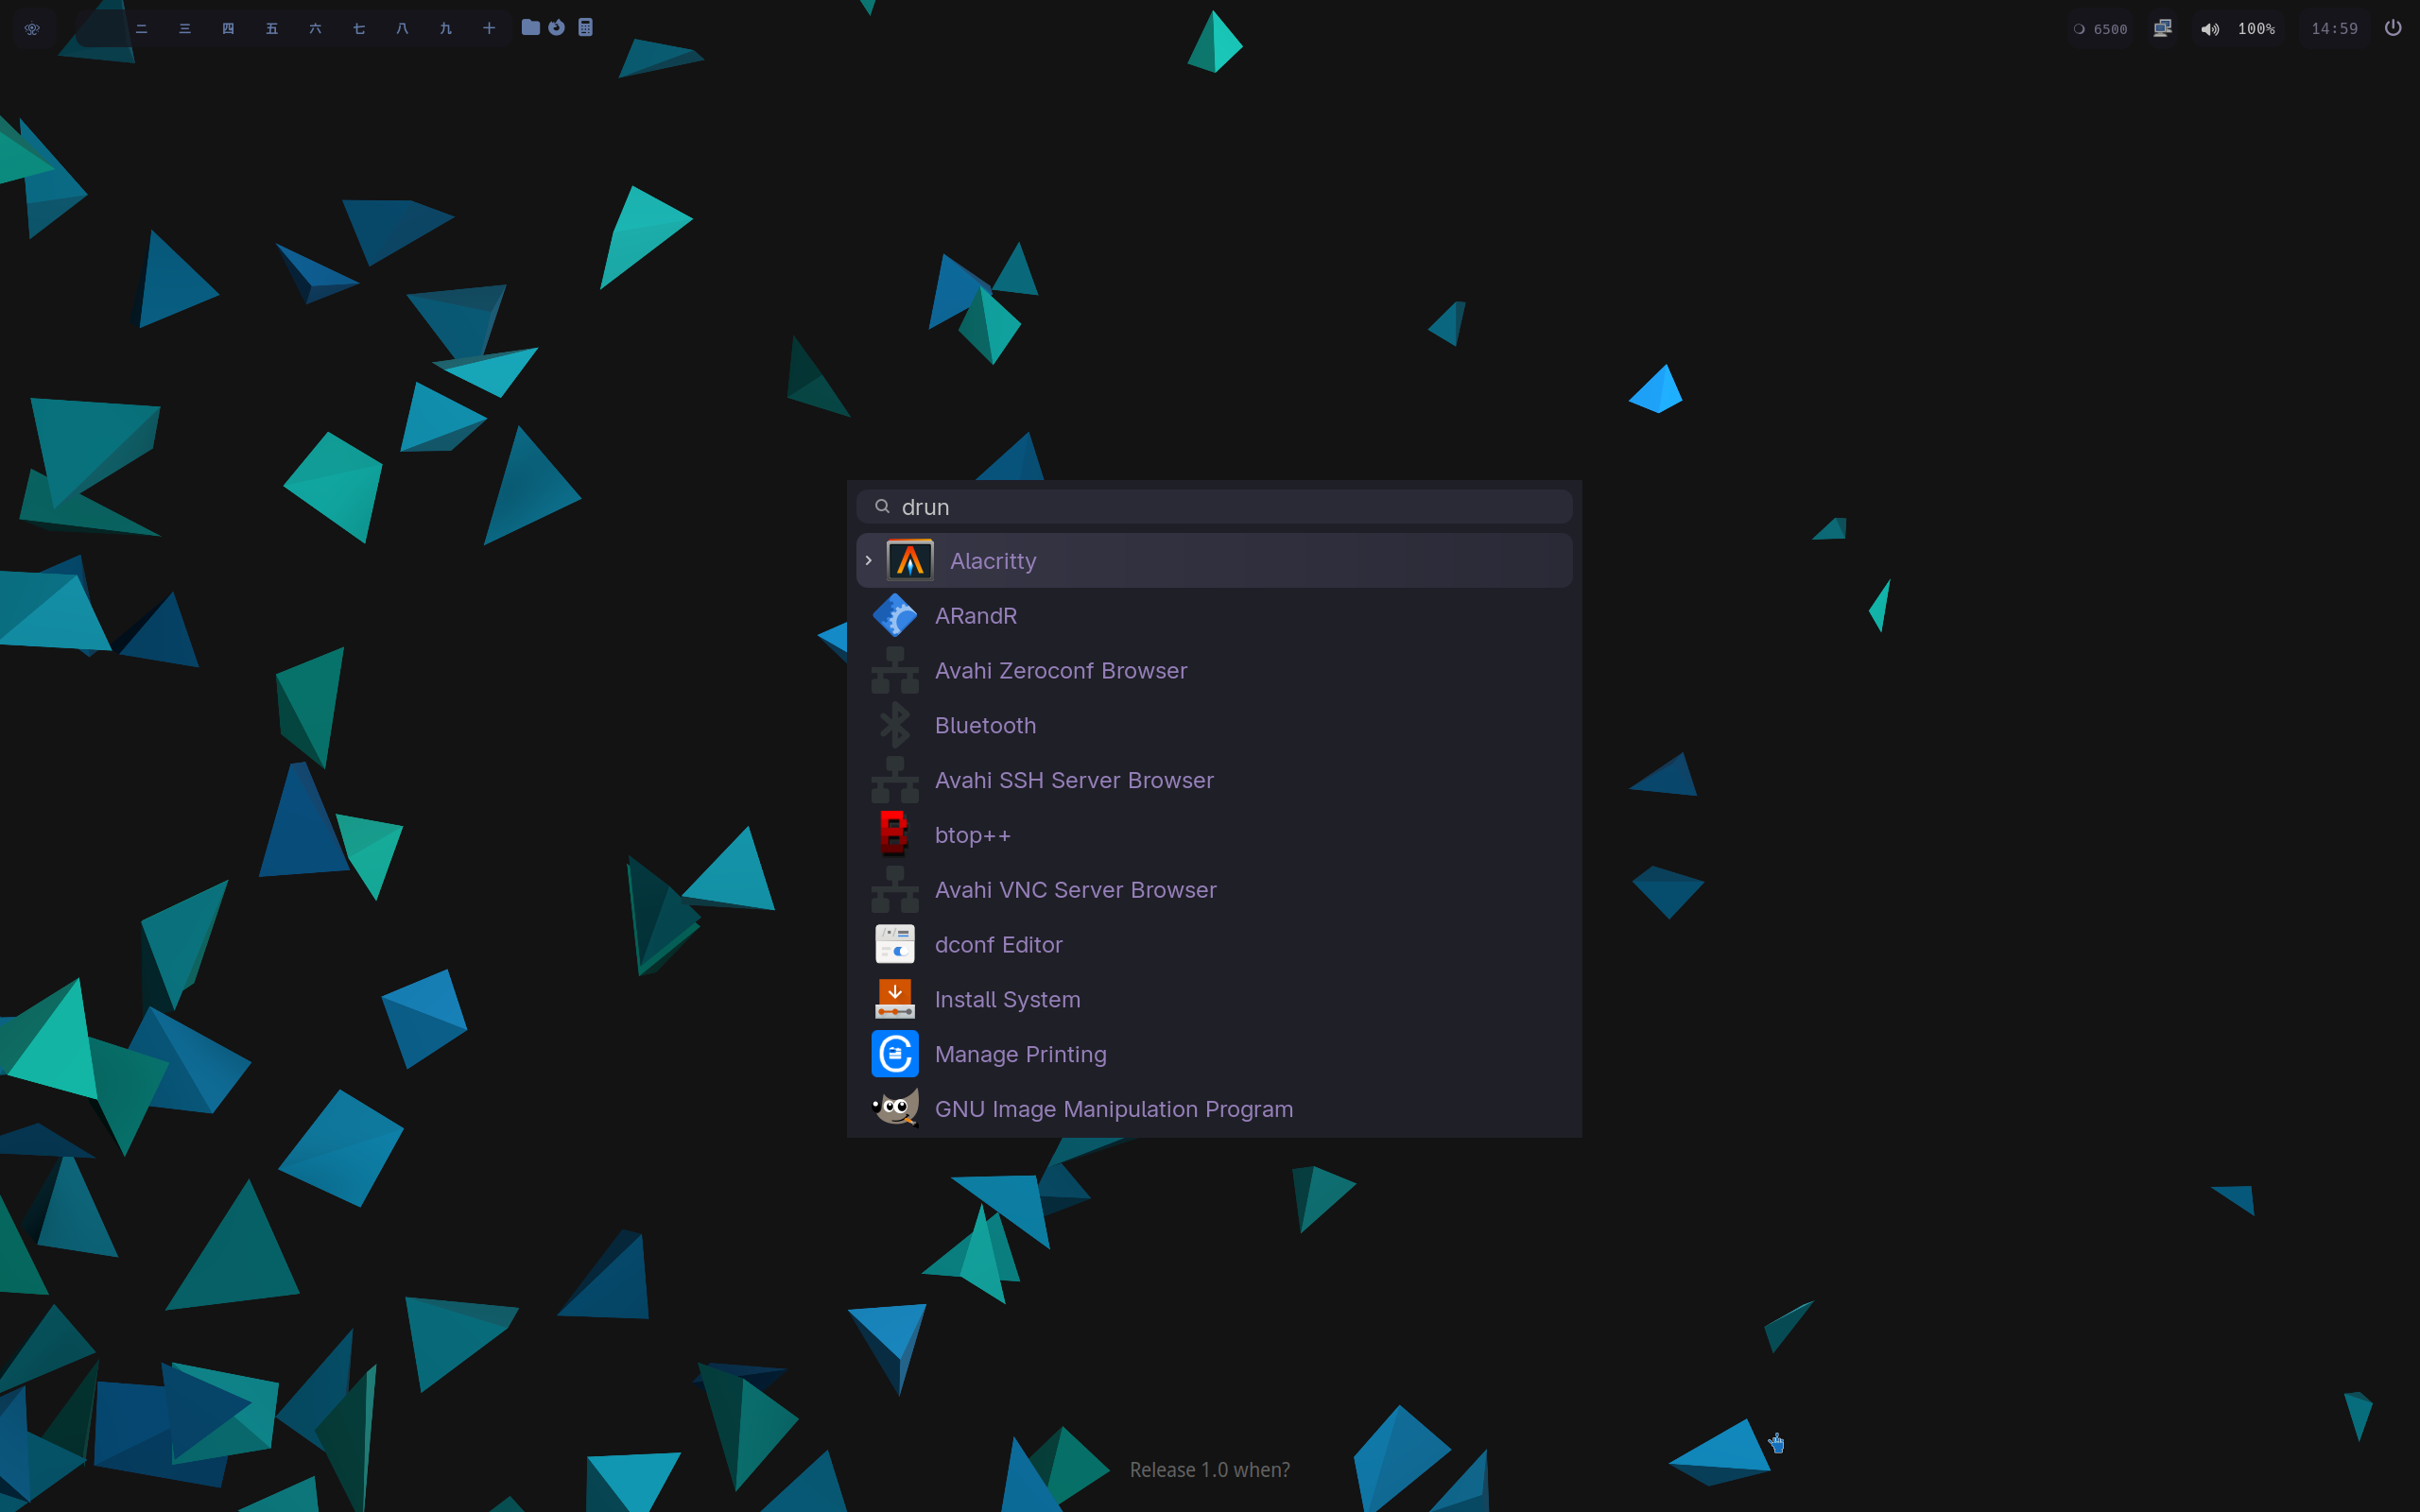Viewport: 2420px width, 1512px height.
Task: Switch to workspace 四
Action: 228,28
